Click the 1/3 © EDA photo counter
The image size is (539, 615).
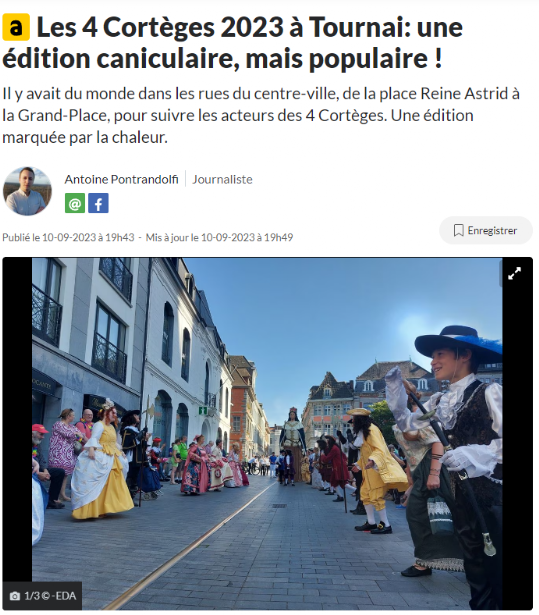[42, 596]
